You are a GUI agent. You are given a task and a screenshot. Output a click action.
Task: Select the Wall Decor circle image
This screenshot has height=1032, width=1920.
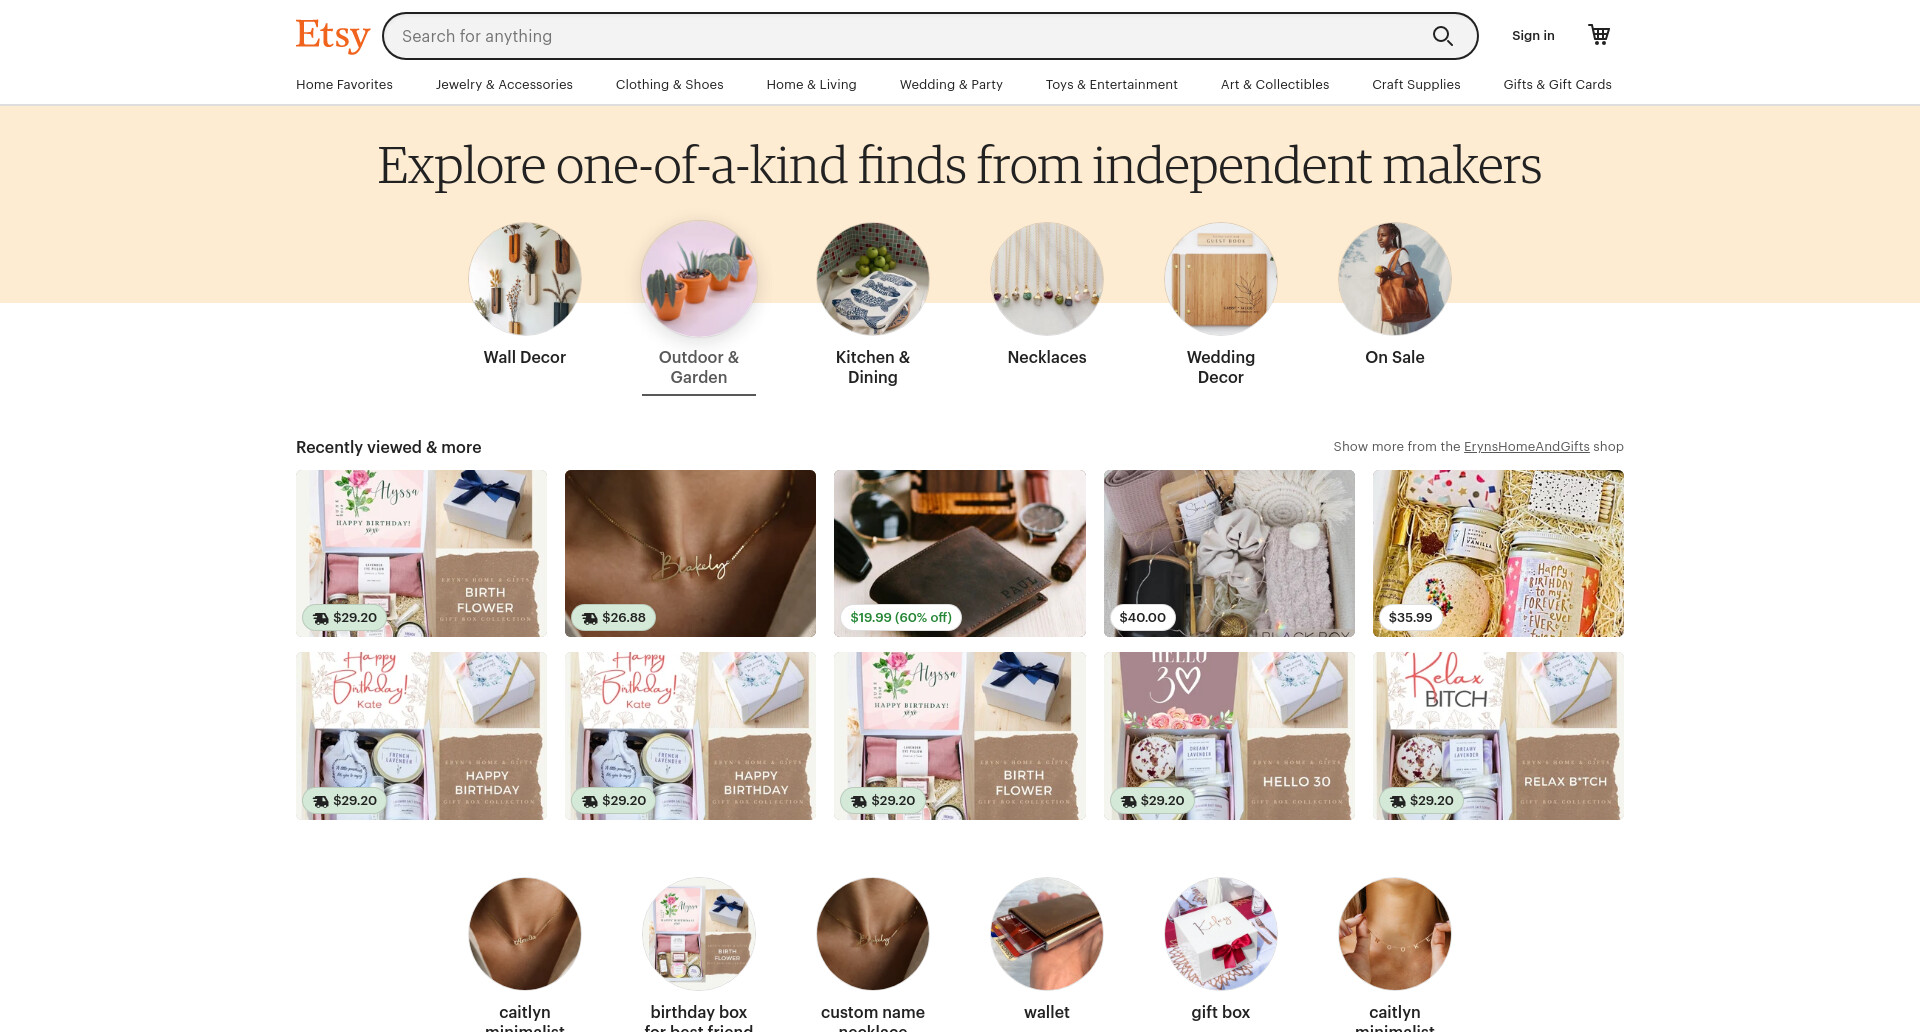click(525, 279)
